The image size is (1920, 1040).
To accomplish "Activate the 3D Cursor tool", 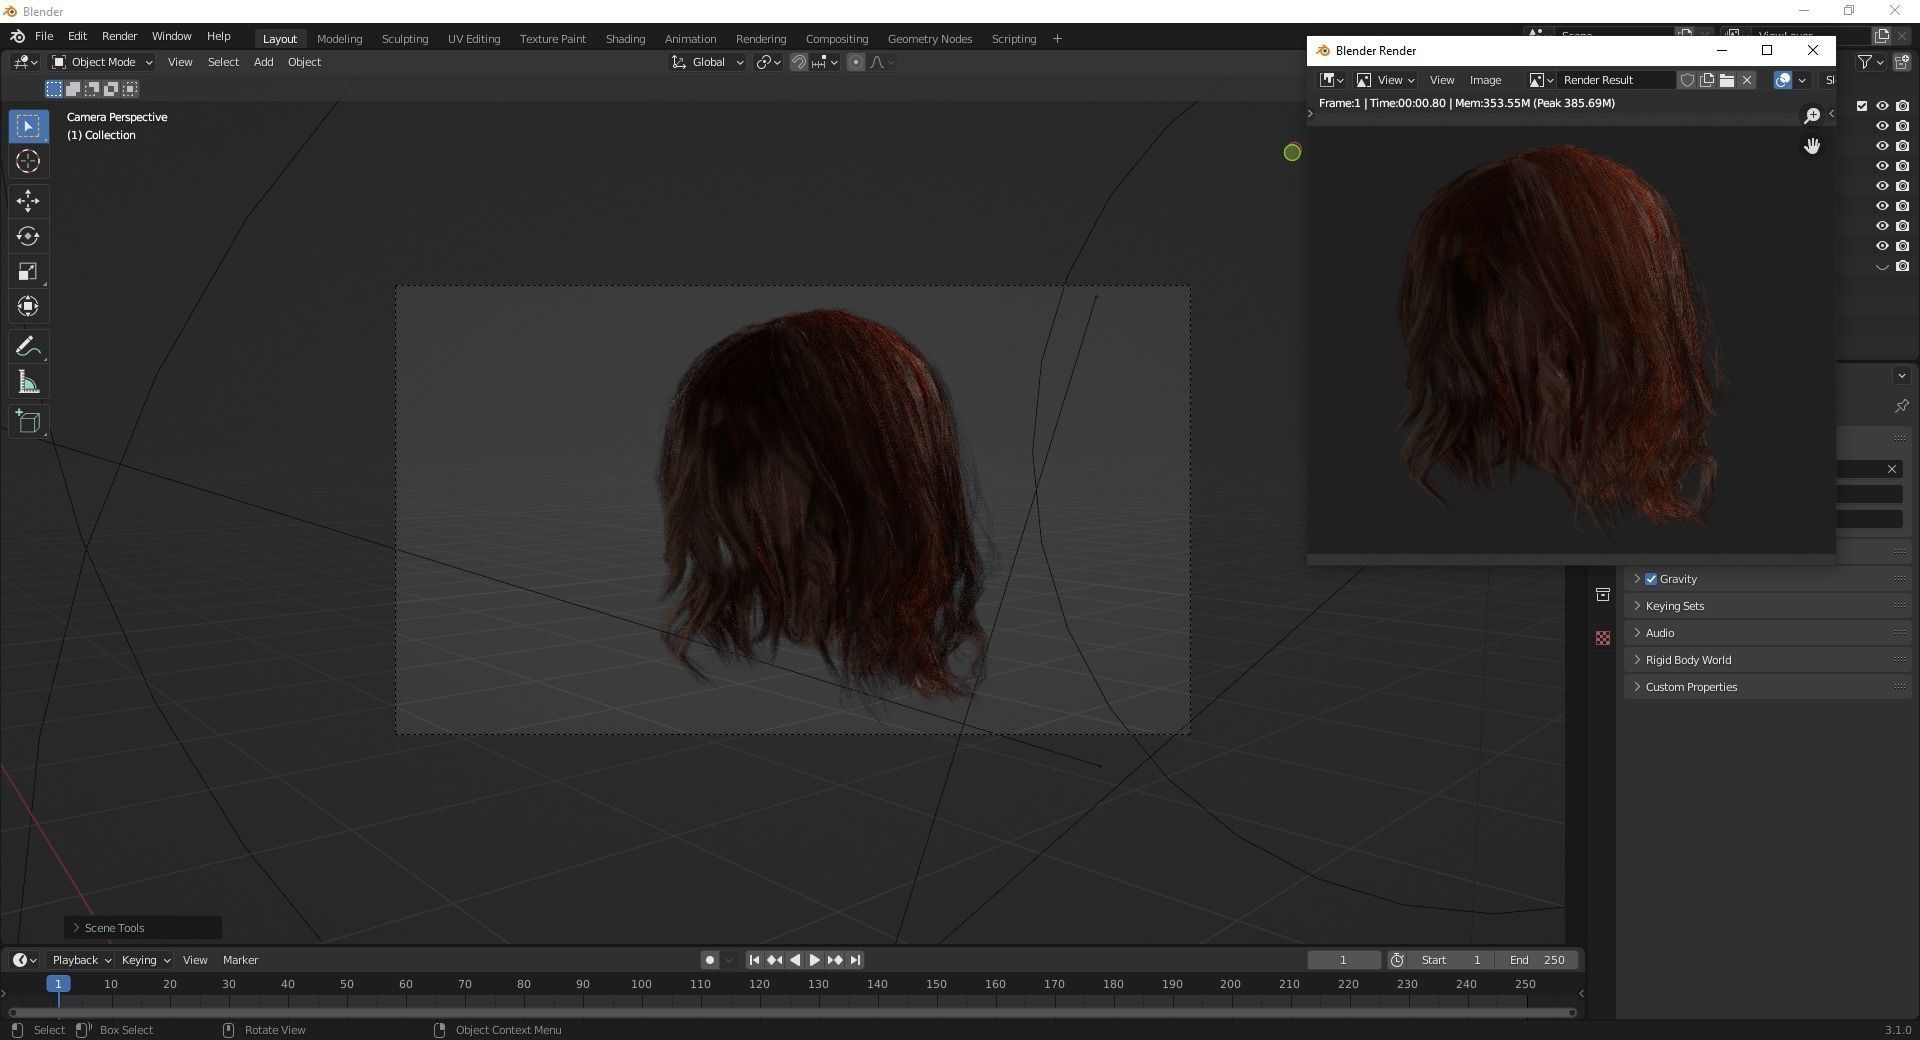I will pyautogui.click(x=28, y=161).
